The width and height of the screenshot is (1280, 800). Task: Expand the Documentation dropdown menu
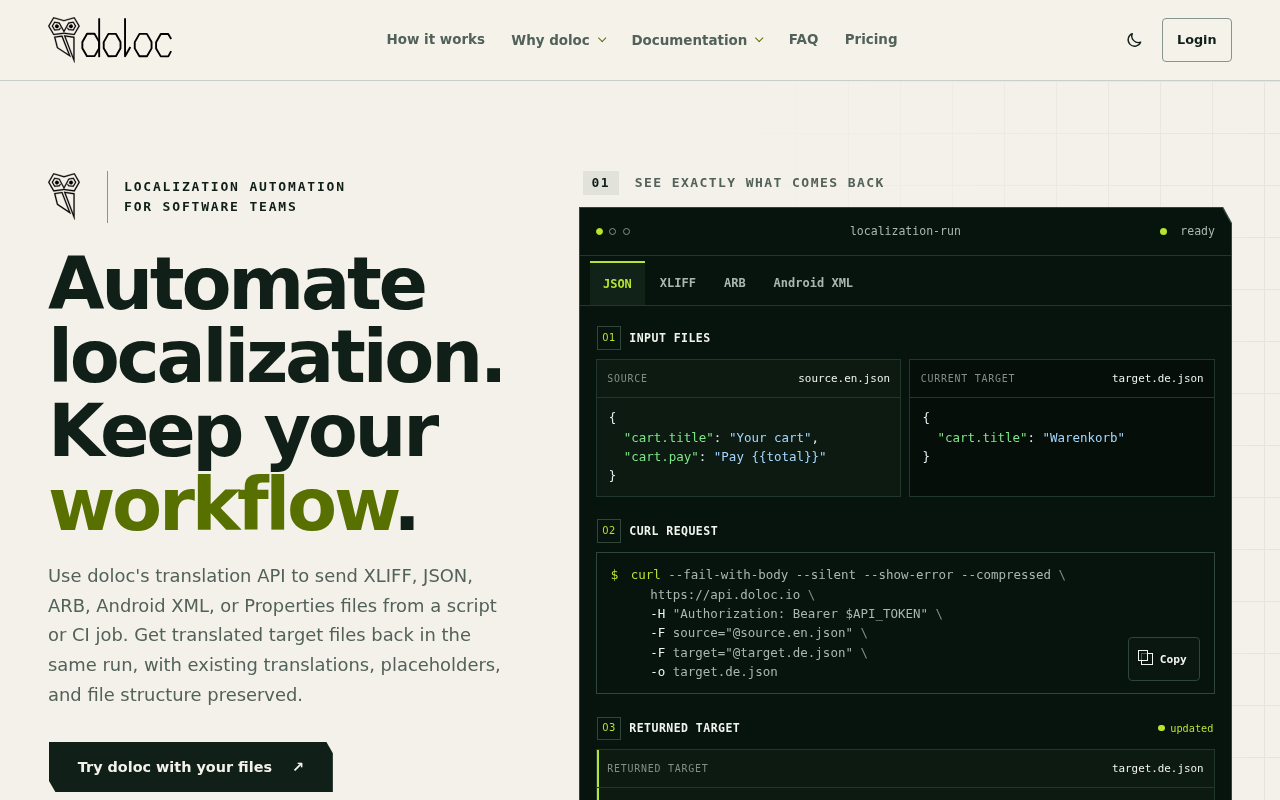[698, 40]
